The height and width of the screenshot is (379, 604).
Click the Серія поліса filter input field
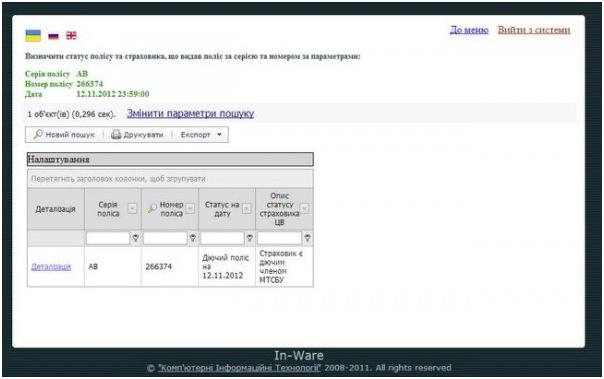tap(108, 238)
